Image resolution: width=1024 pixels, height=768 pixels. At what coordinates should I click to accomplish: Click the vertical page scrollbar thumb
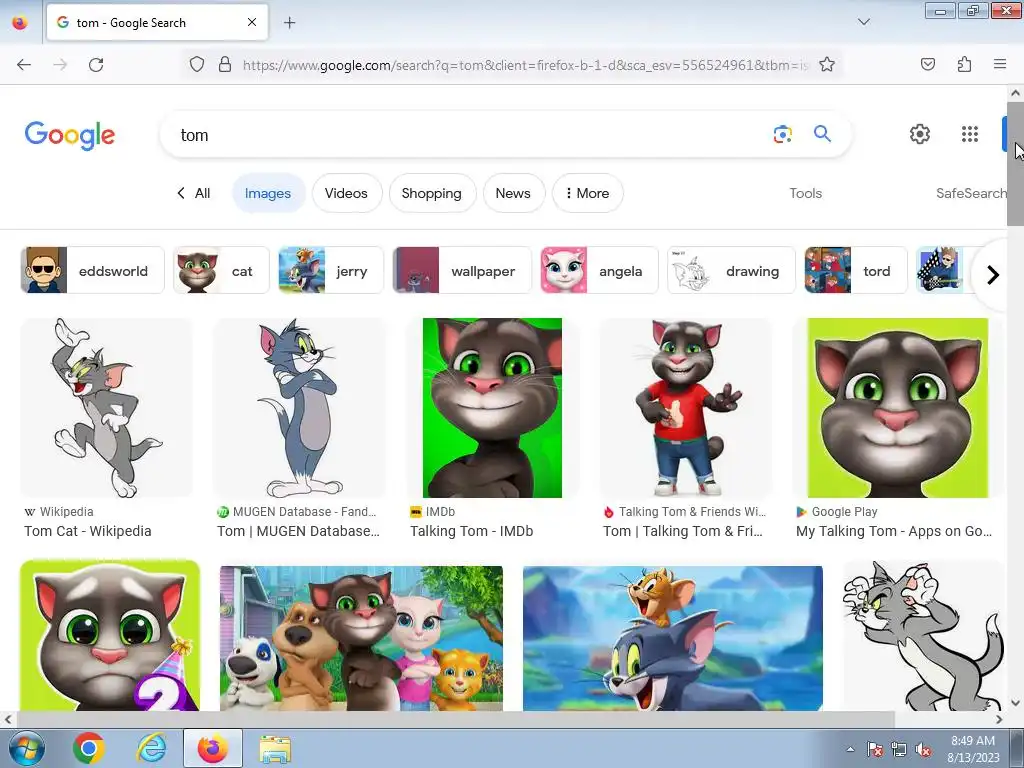pos(1015,164)
